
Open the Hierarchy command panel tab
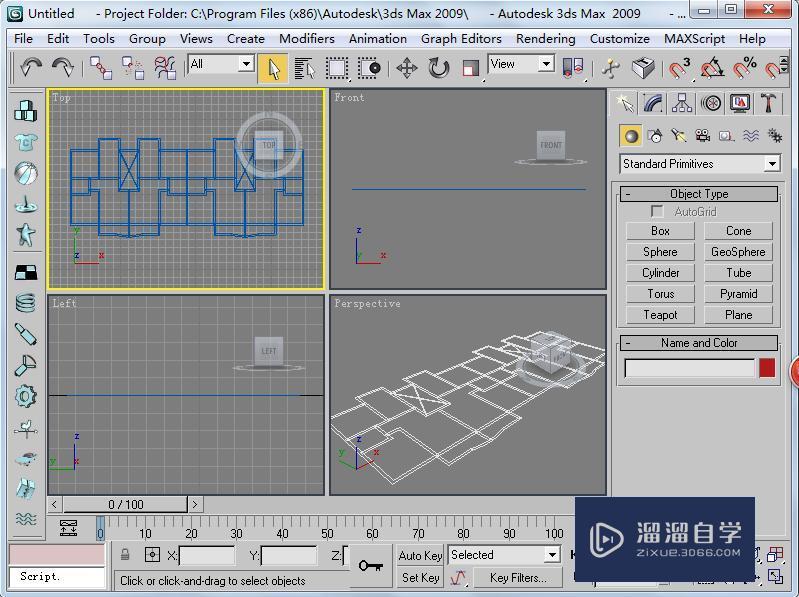682,103
